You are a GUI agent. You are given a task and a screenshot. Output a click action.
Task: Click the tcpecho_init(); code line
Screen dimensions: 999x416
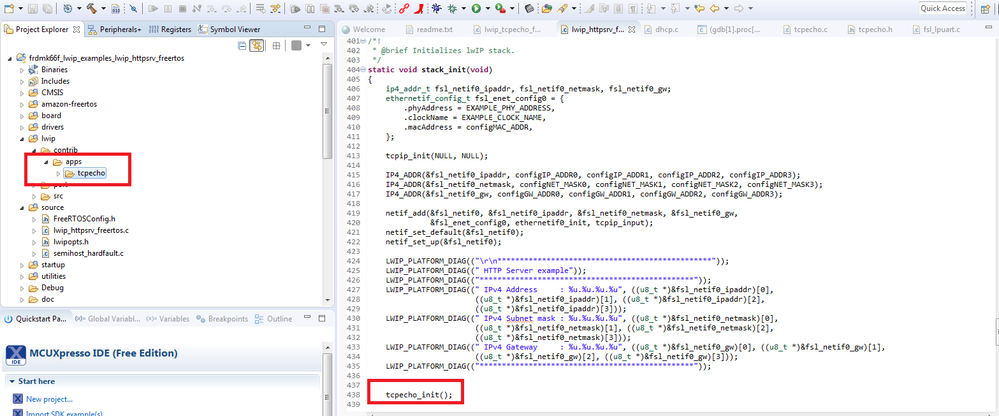click(419, 395)
